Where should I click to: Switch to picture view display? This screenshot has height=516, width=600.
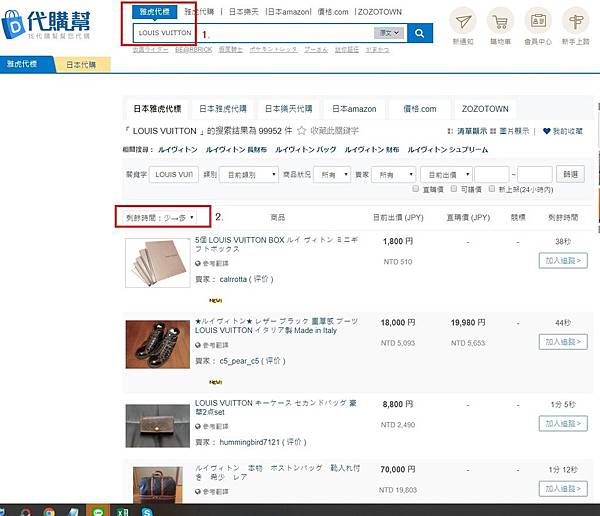pyautogui.click(x=510, y=131)
